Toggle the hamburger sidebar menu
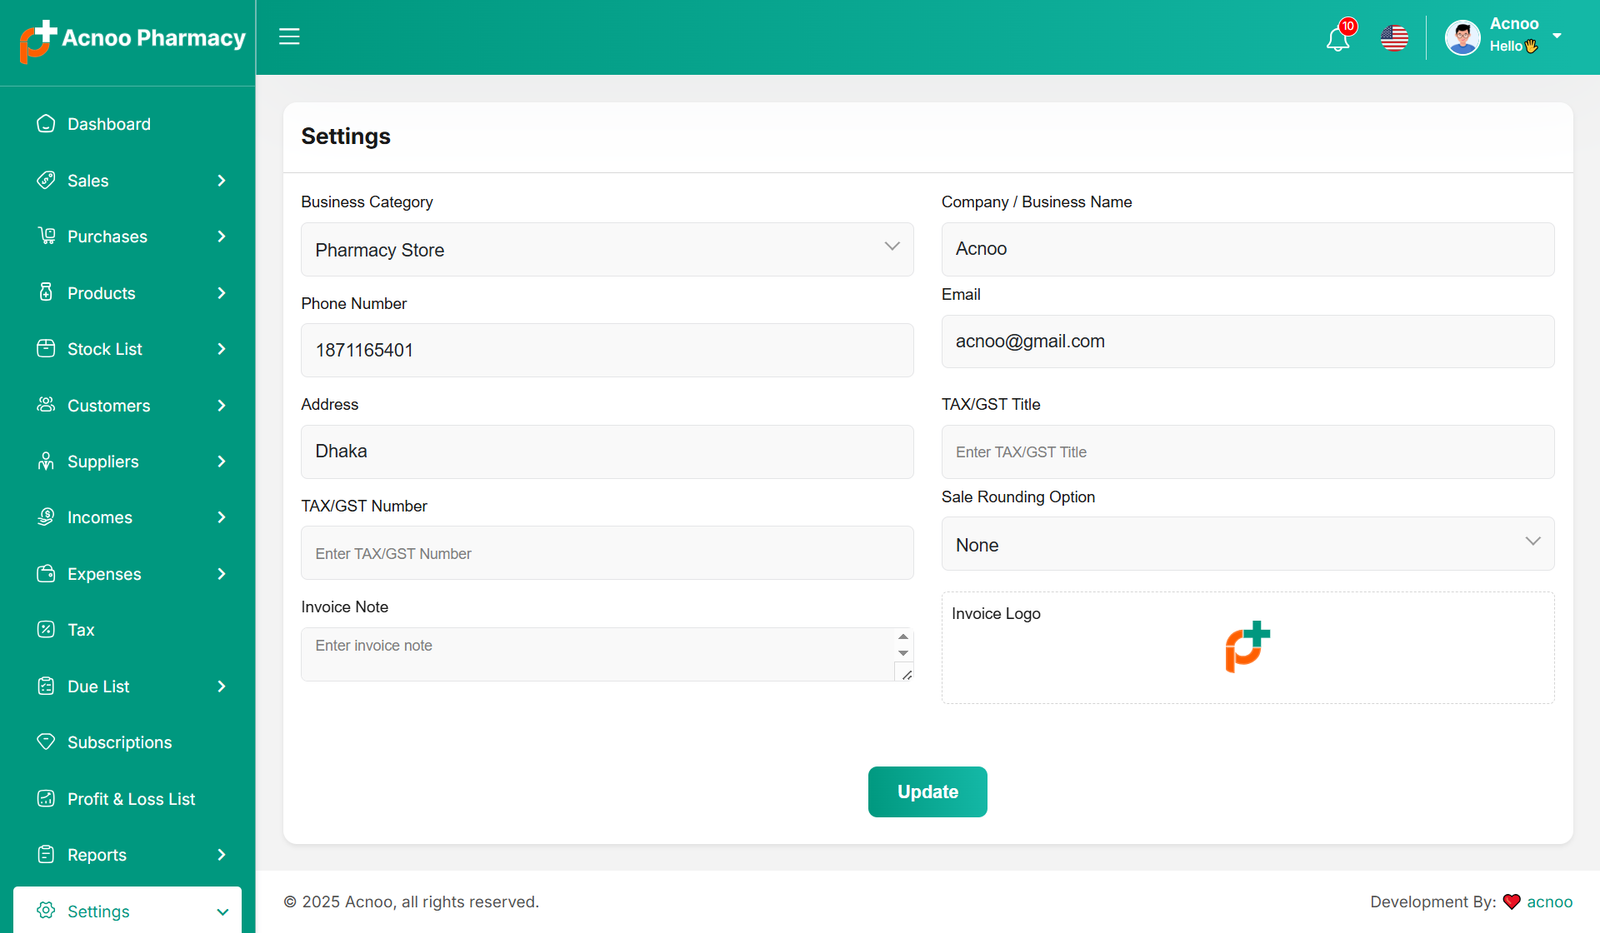 [289, 37]
